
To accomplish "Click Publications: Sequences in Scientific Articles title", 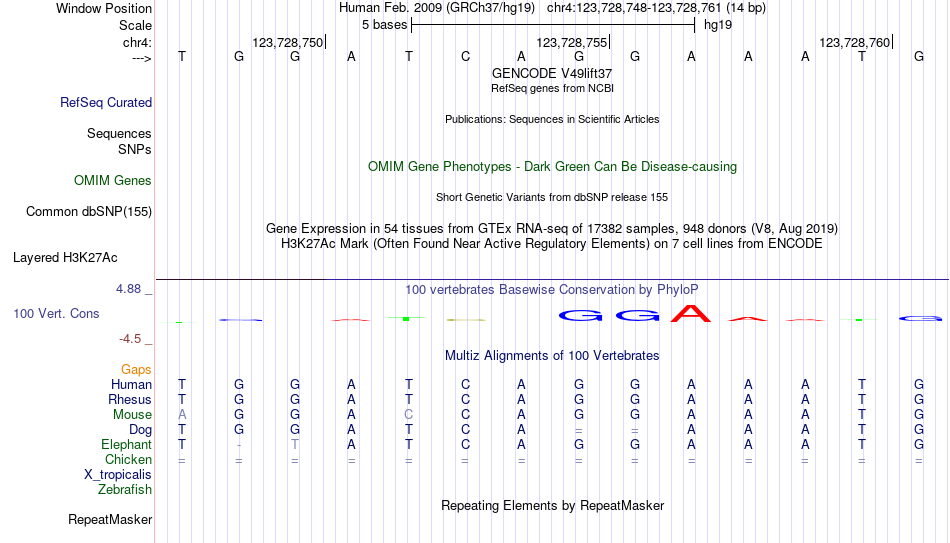I will click(552, 119).
